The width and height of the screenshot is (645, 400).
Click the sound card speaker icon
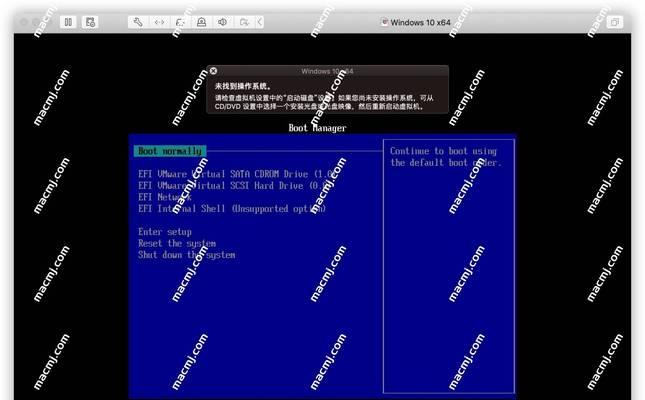pyautogui.click(x=223, y=22)
